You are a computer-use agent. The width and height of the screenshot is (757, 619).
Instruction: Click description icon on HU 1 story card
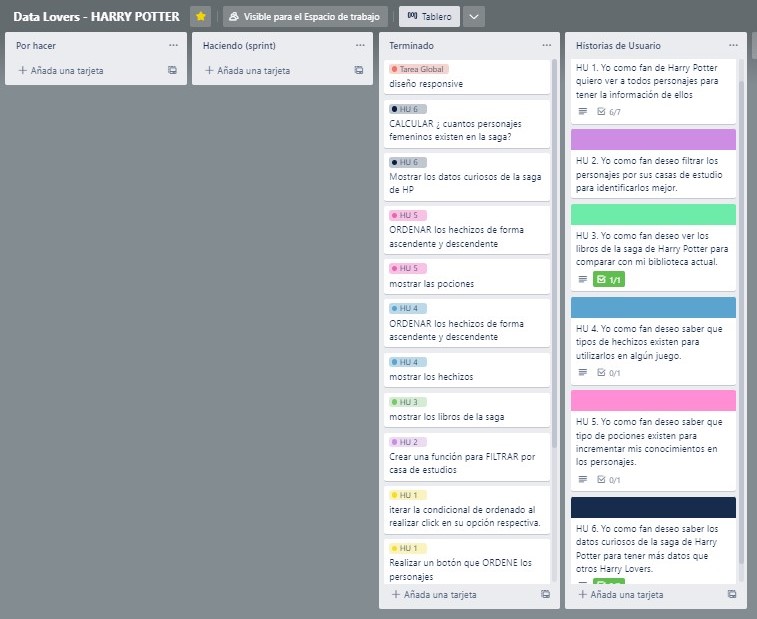click(x=583, y=112)
